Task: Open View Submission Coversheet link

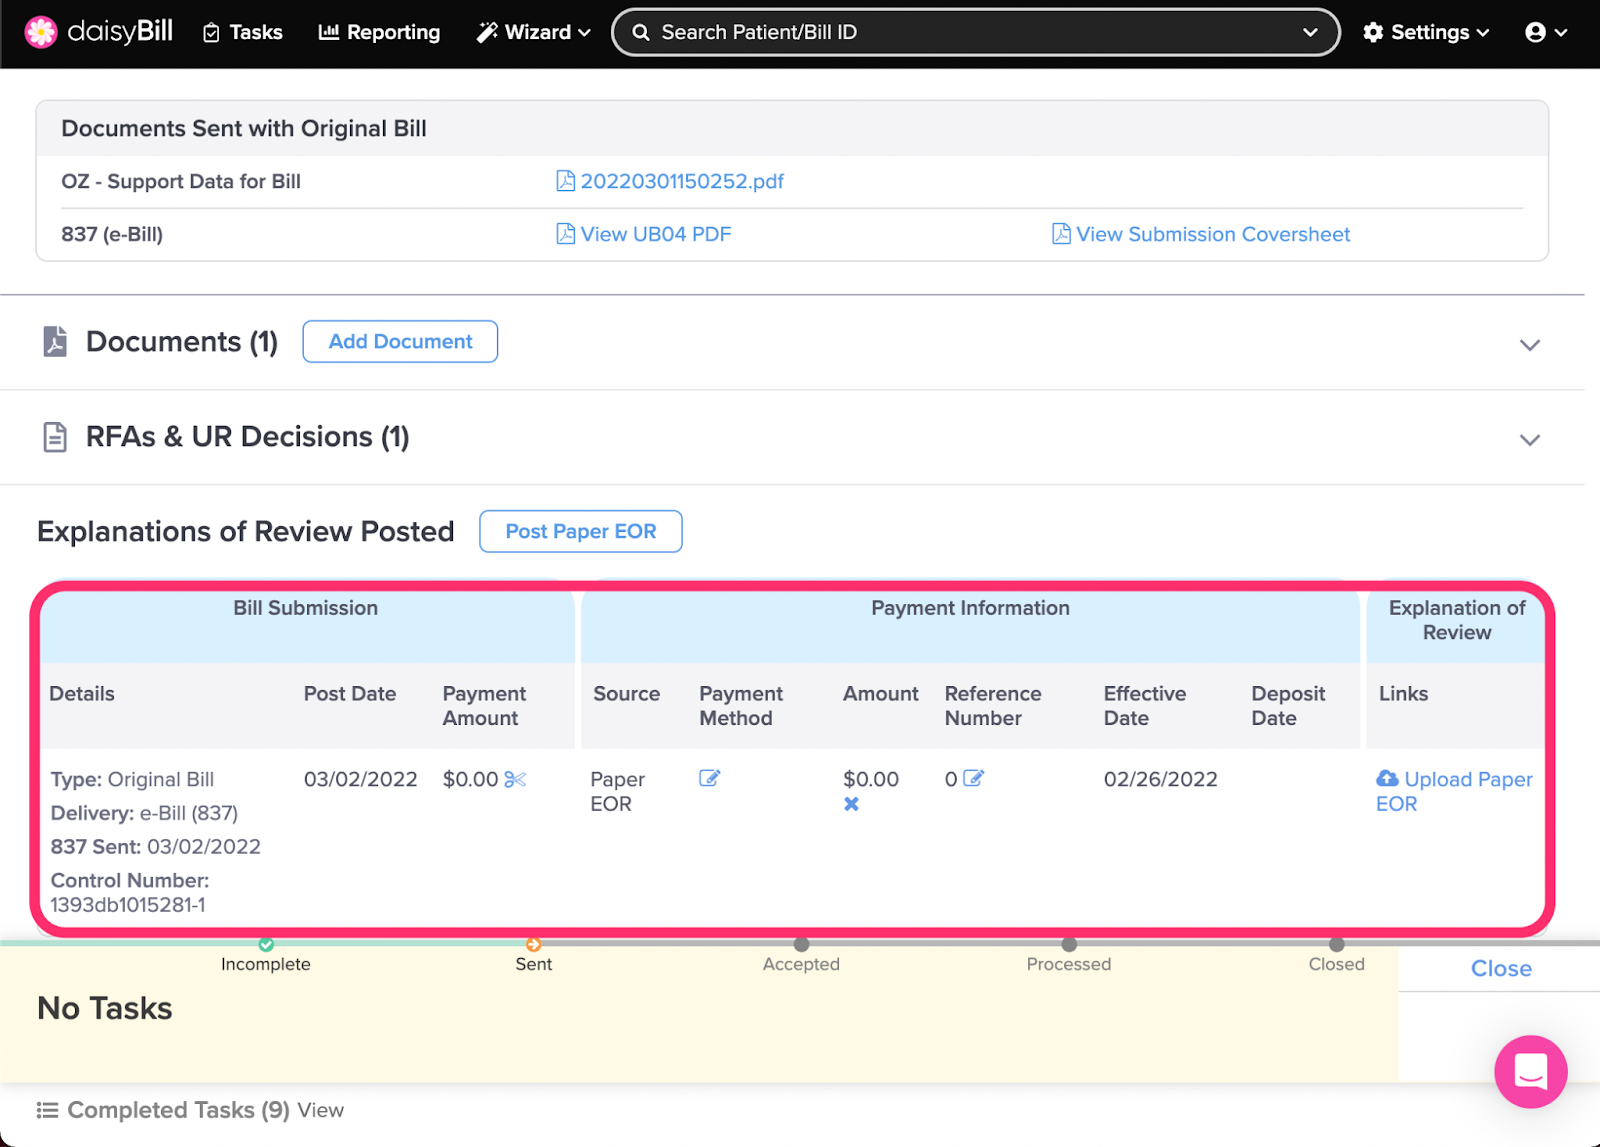Action: pos(1212,234)
